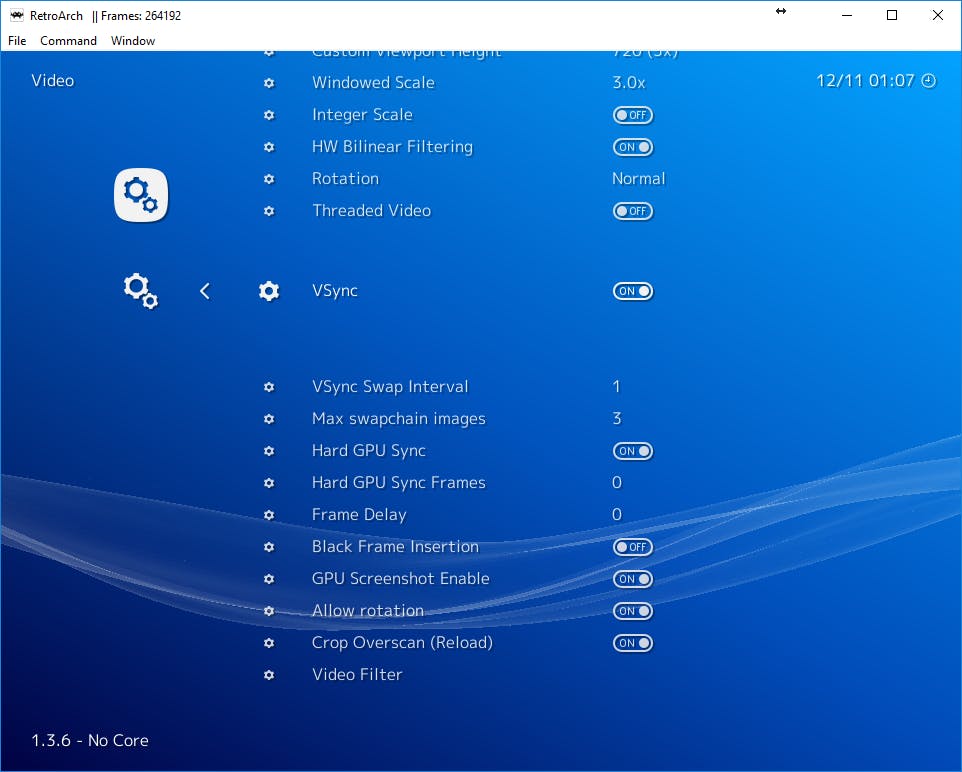Toggle the GPU Screenshot Enable switch
This screenshot has width=962, height=772.
633,579
